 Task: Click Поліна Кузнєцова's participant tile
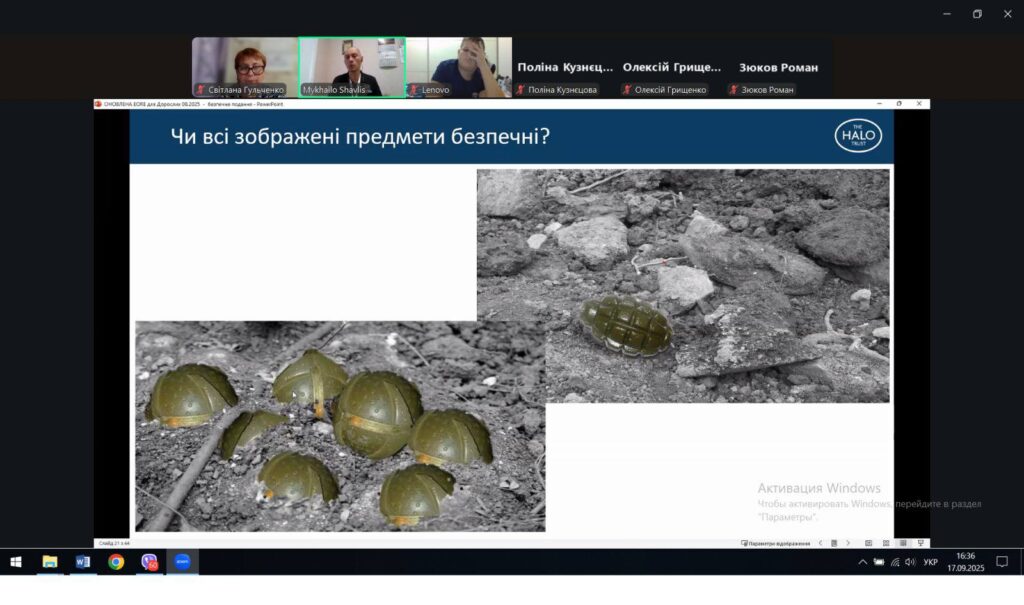click(565, 75)
